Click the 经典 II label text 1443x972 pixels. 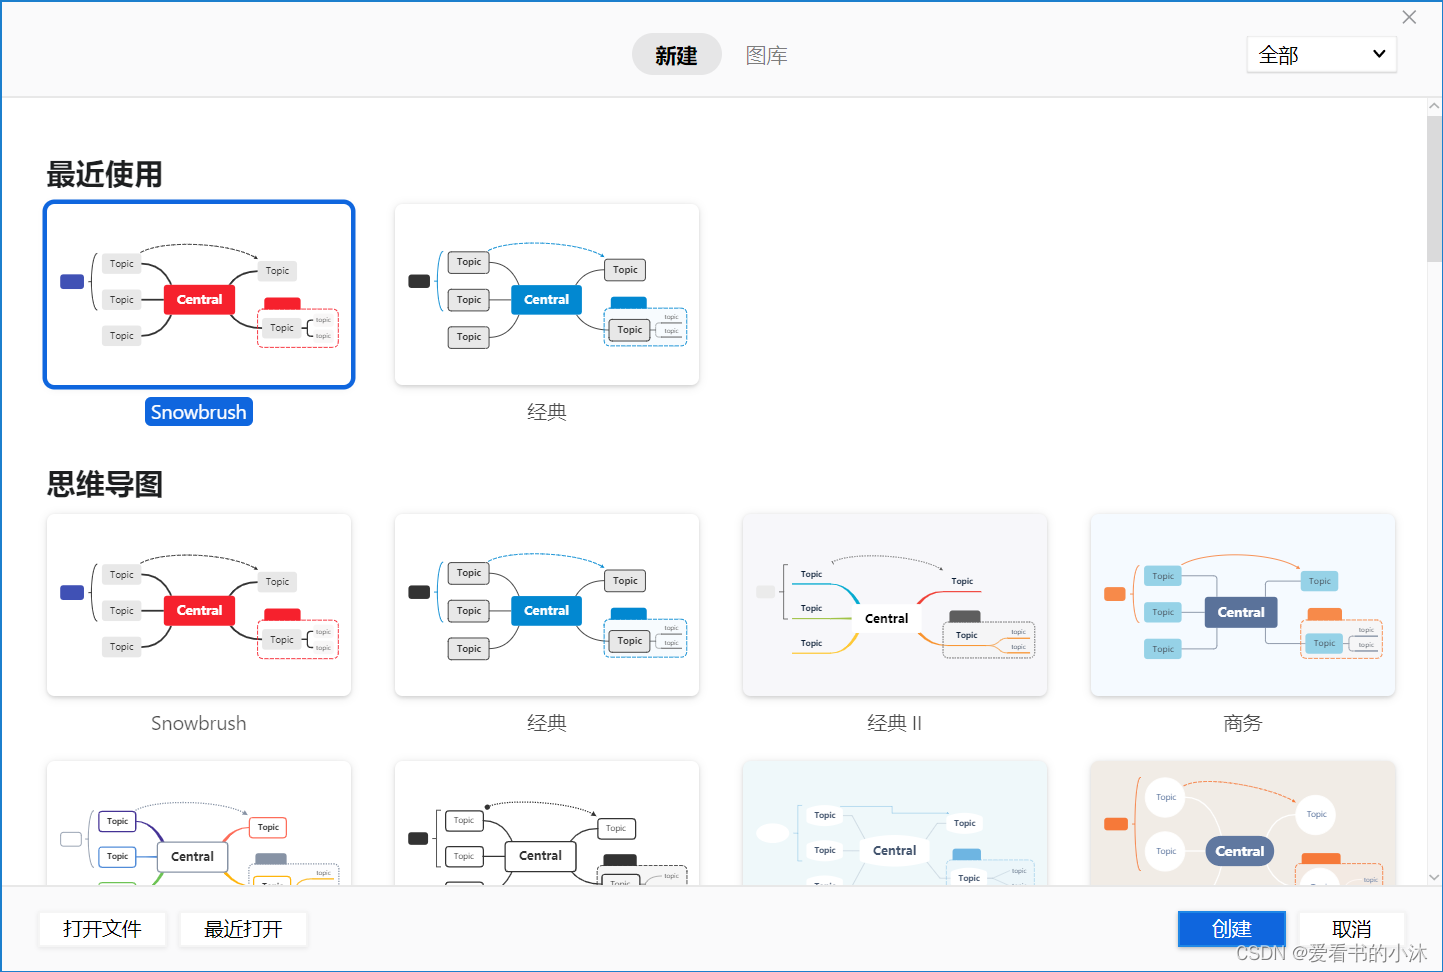click(x=894, y=723)
